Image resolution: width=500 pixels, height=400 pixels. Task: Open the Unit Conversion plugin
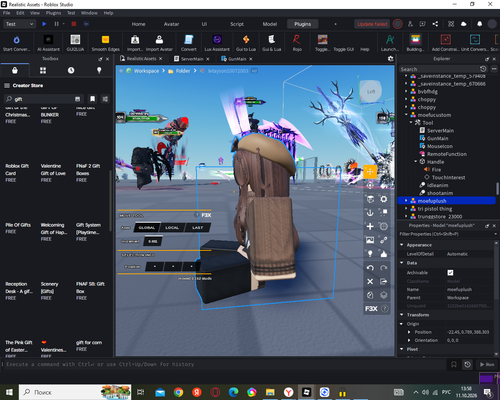click(475, 43)
